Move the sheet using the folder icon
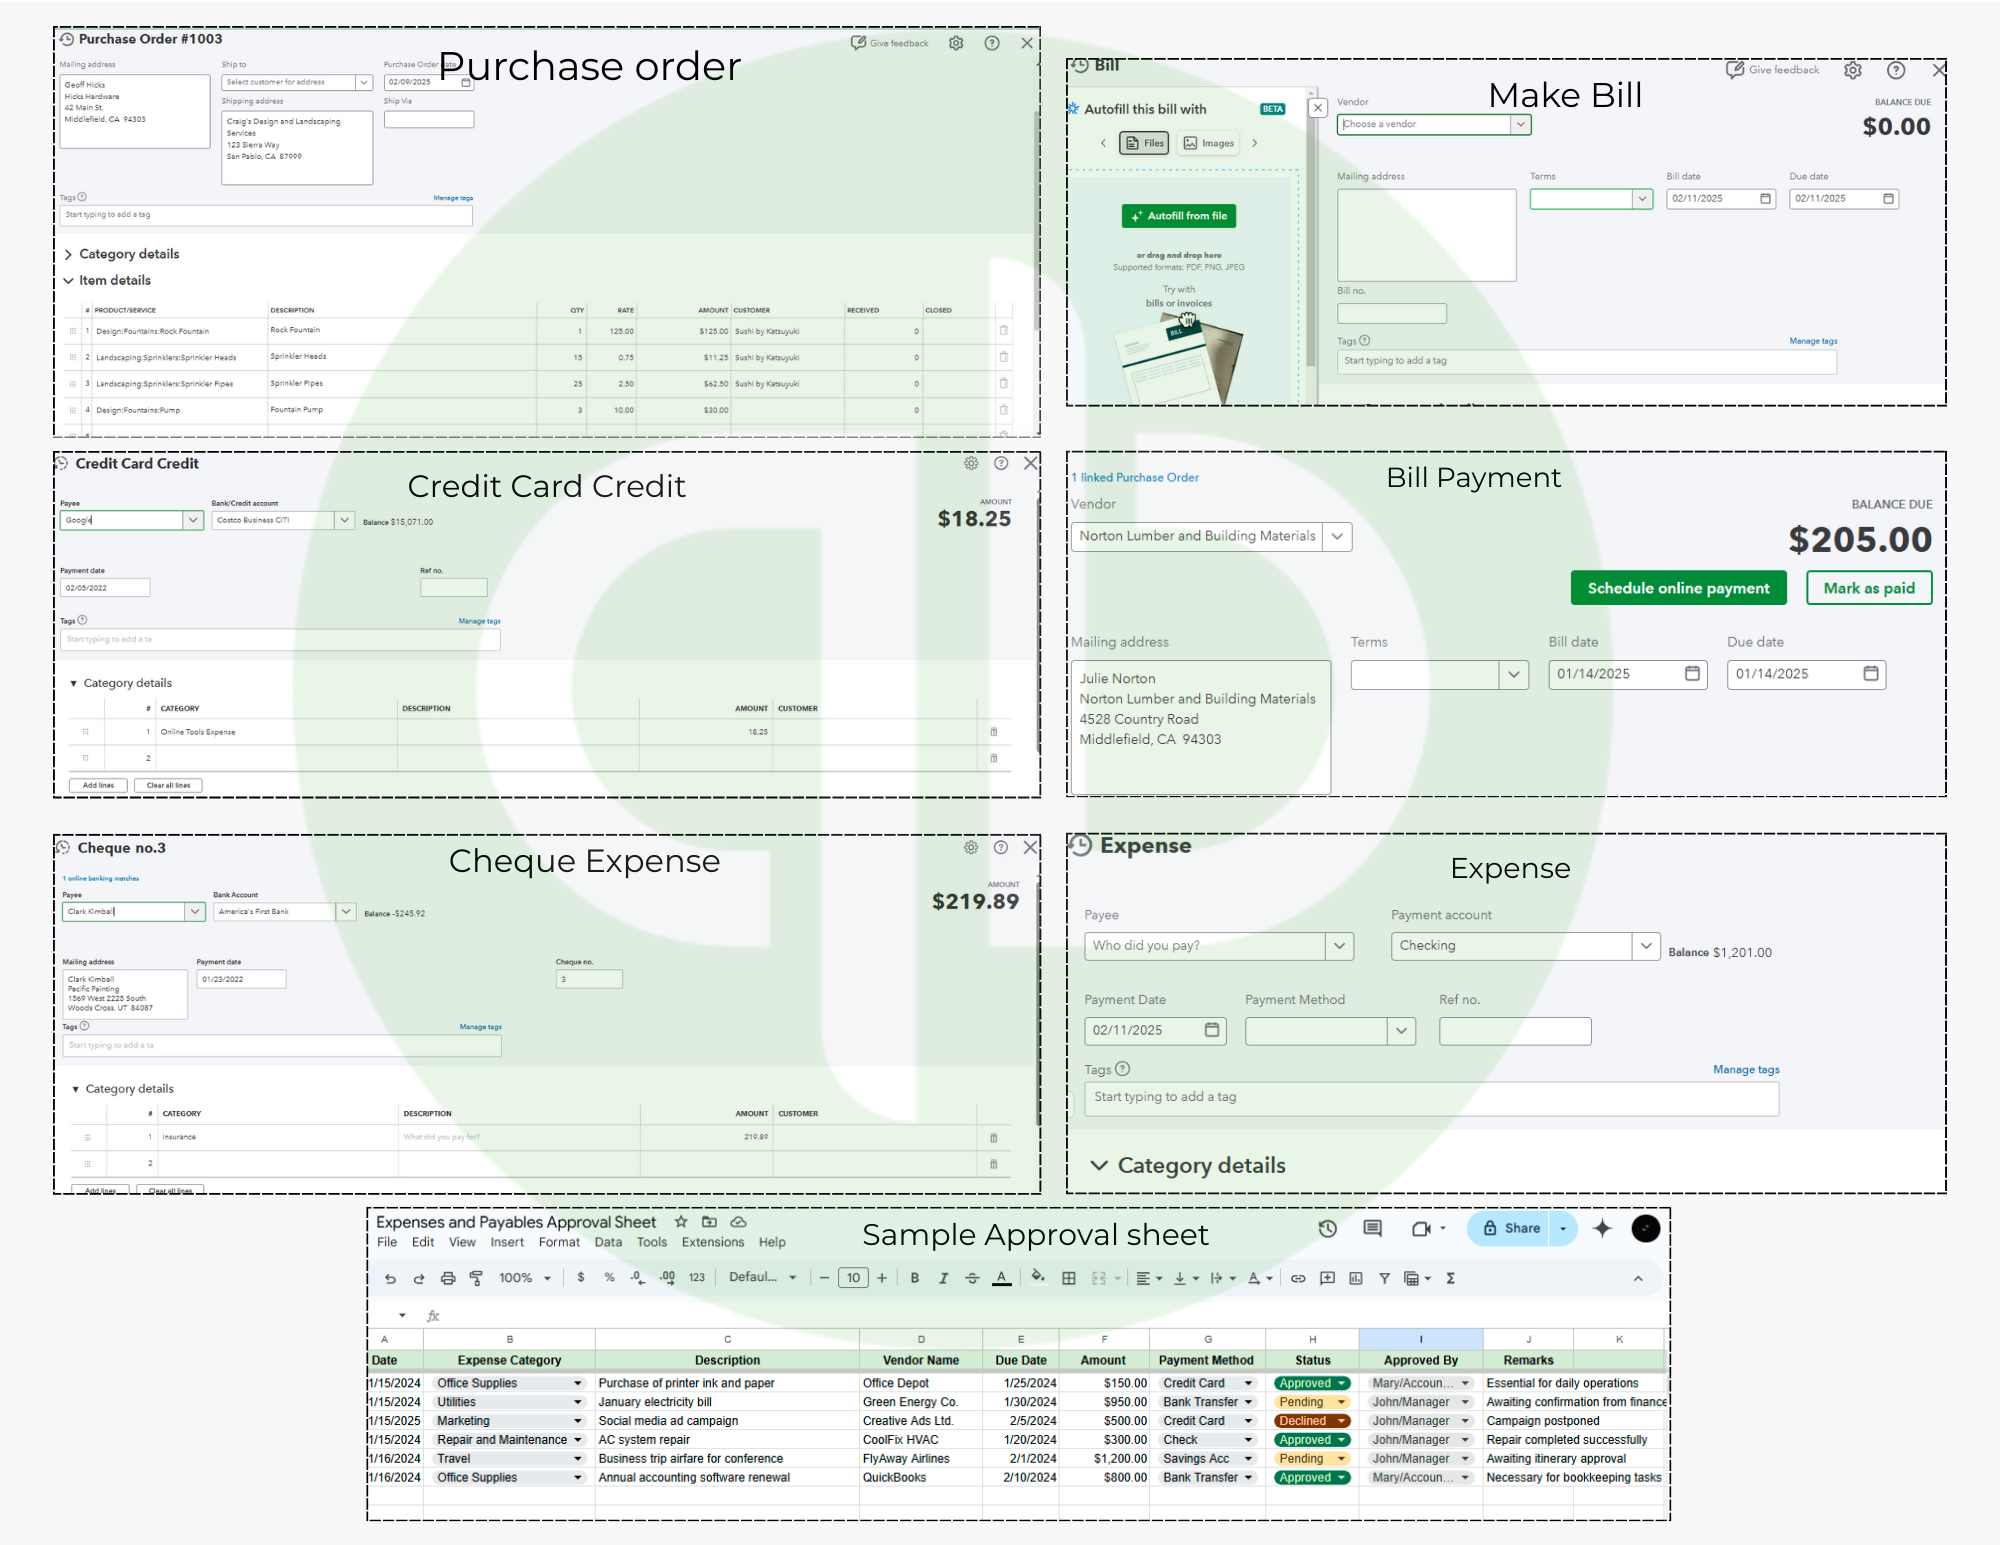 click(x=709, y=1221)
